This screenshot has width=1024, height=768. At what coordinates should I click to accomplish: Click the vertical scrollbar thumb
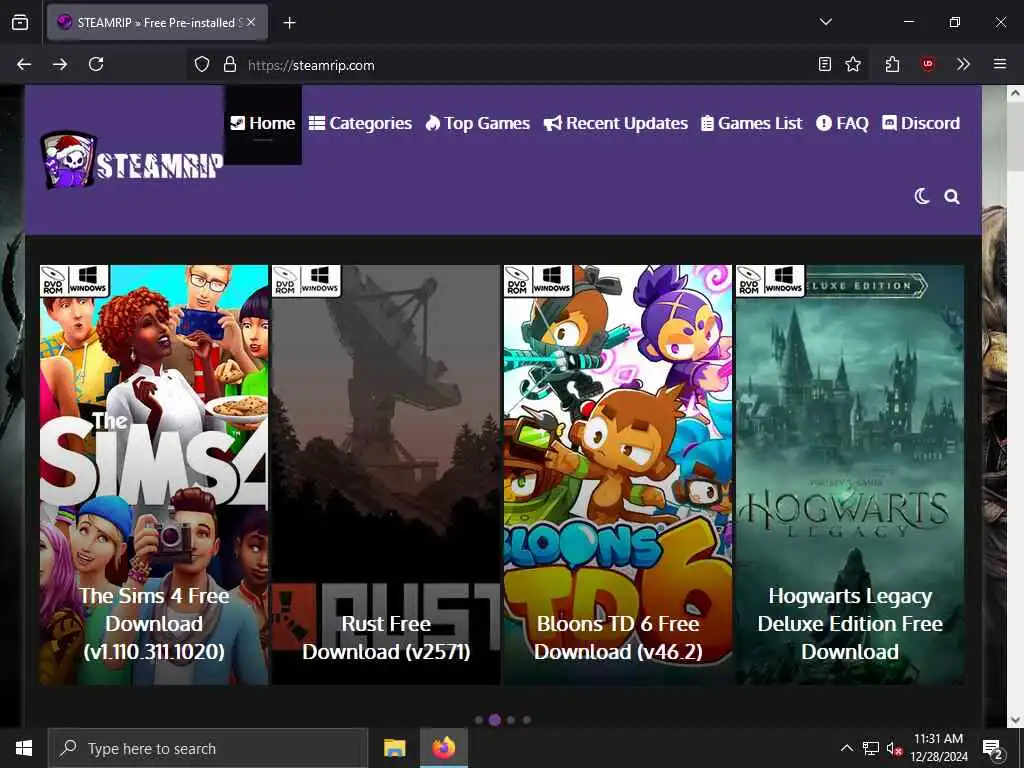1015,134
